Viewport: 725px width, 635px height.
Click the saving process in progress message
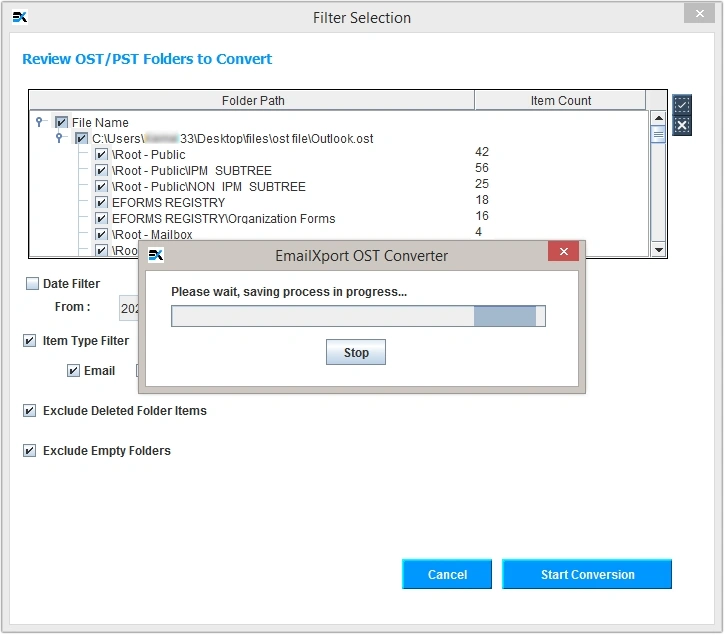click(289, 292)
